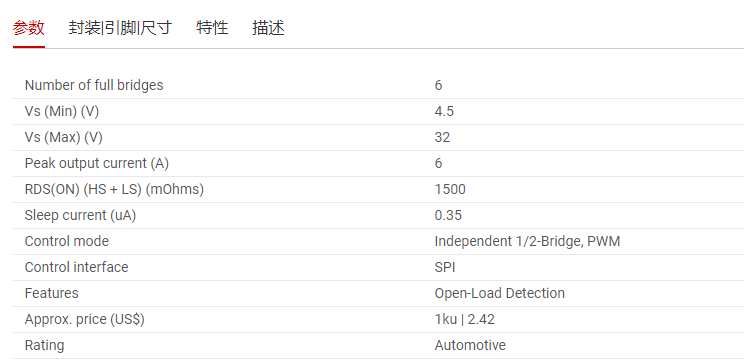Viewport: 744px width, 360px height.
Task: Select the Peak output current (A) label
Action: (97, 163)
